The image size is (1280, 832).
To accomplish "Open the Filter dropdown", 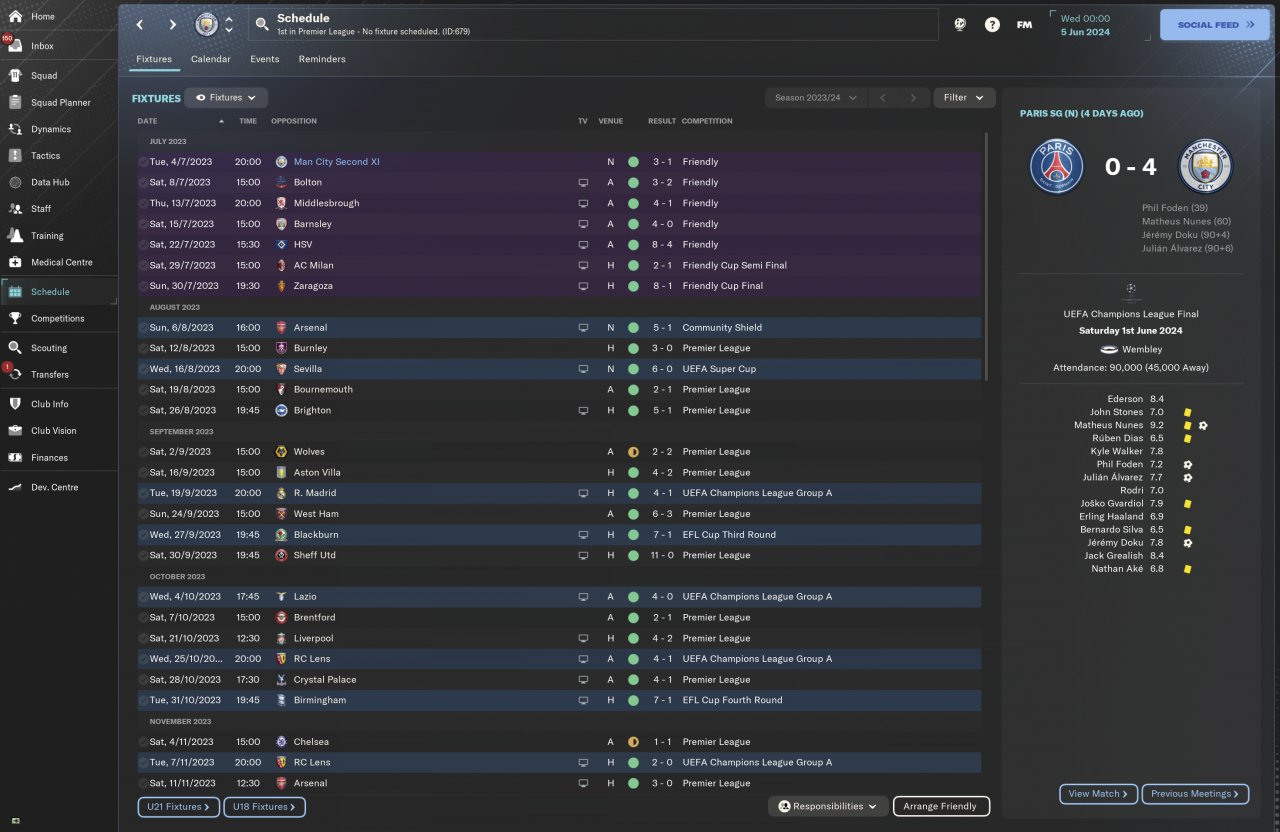I will point(964,98).
